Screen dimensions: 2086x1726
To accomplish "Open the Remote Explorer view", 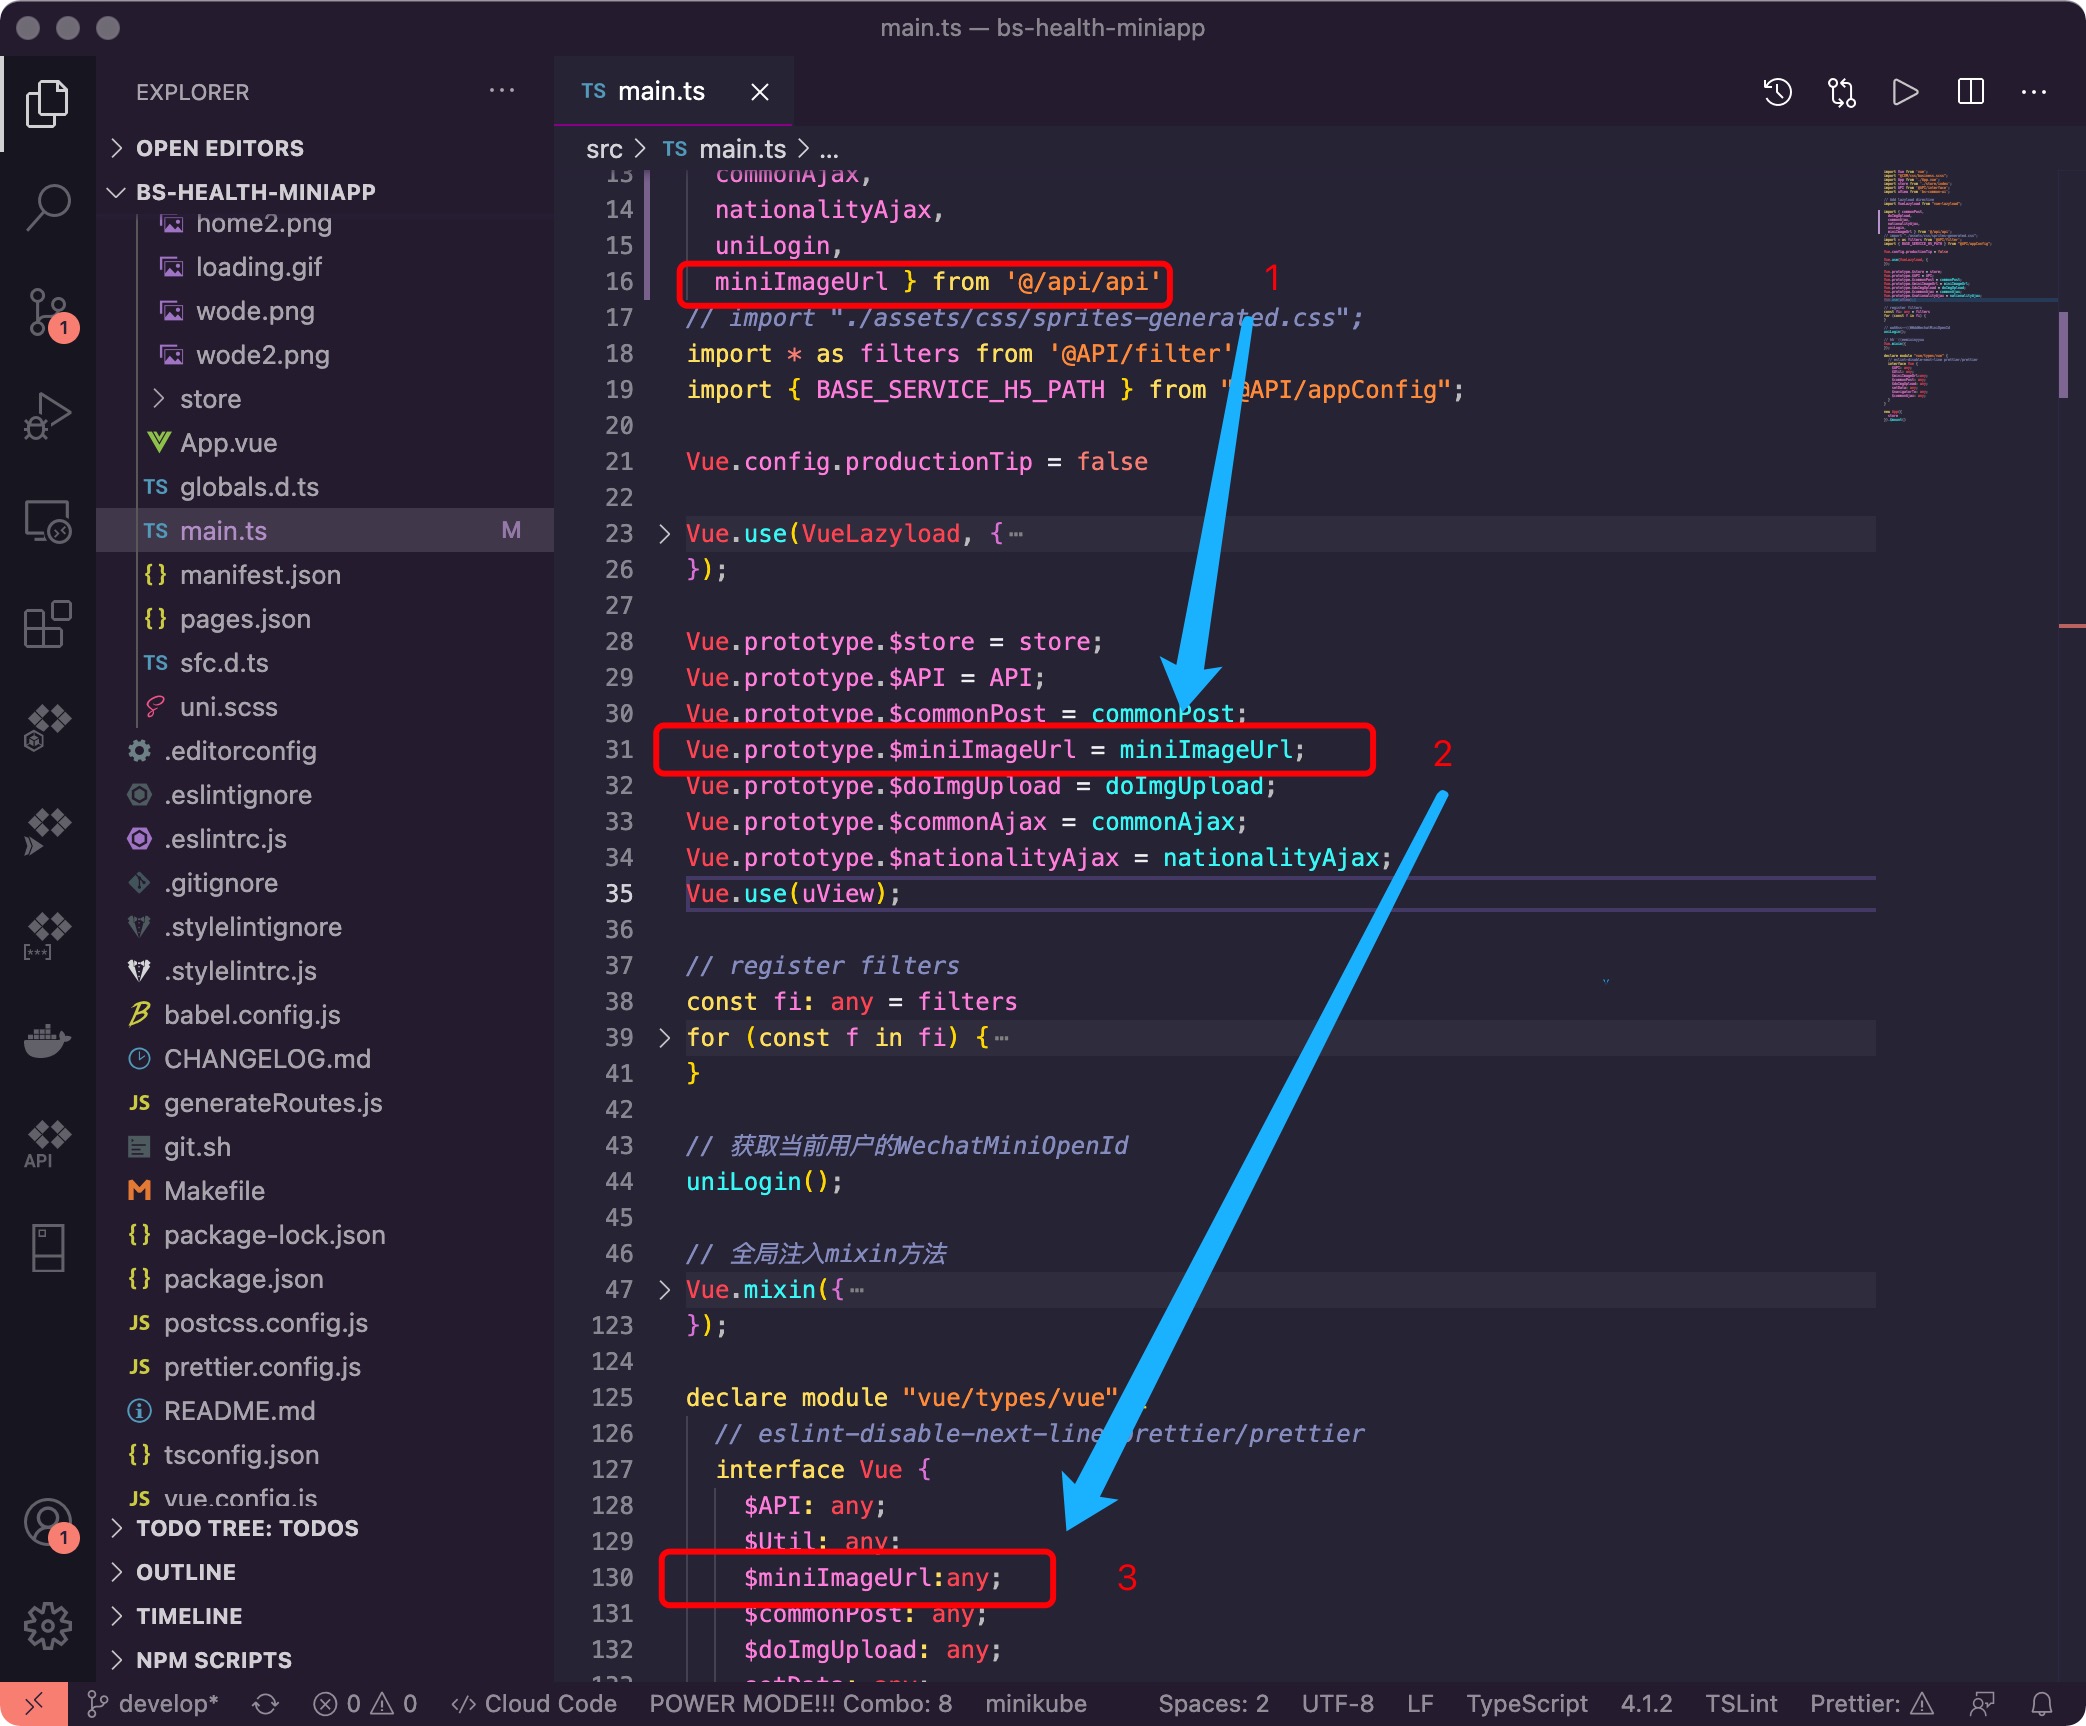I will [47, 521].
